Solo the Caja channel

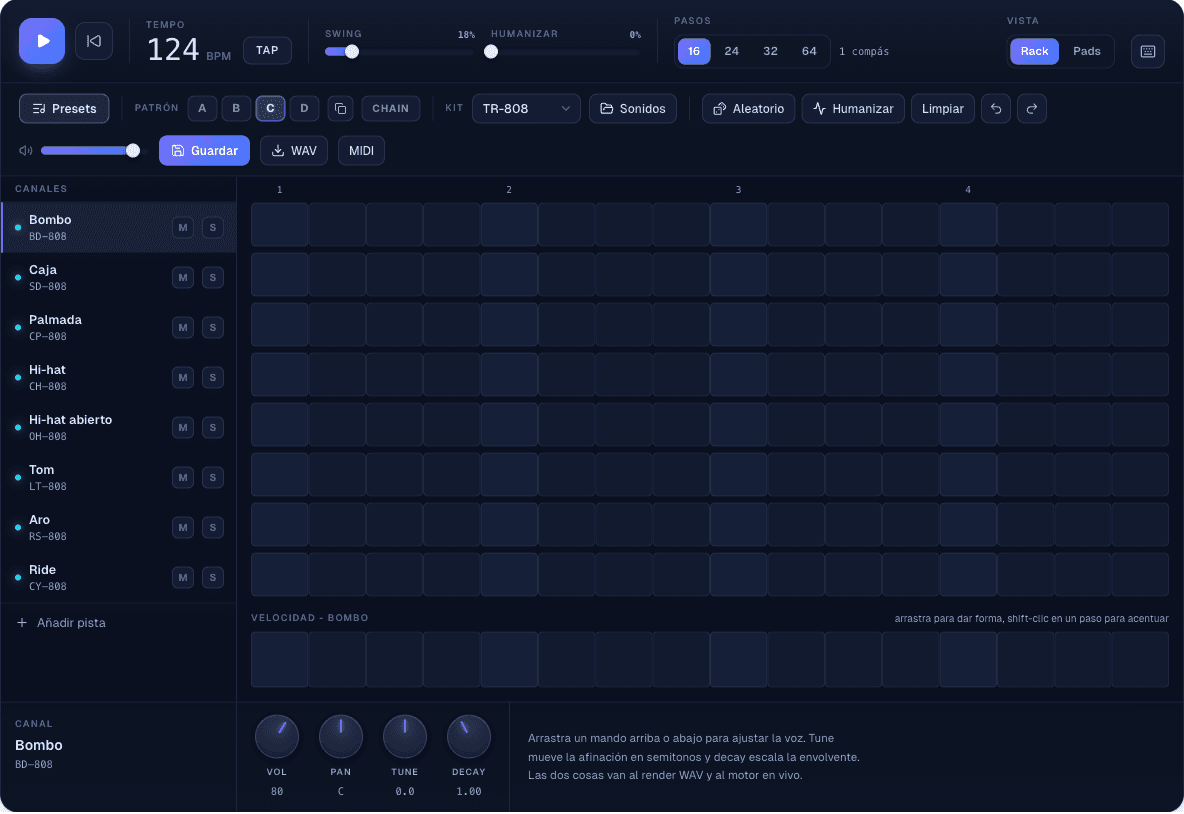click(213, 278)
